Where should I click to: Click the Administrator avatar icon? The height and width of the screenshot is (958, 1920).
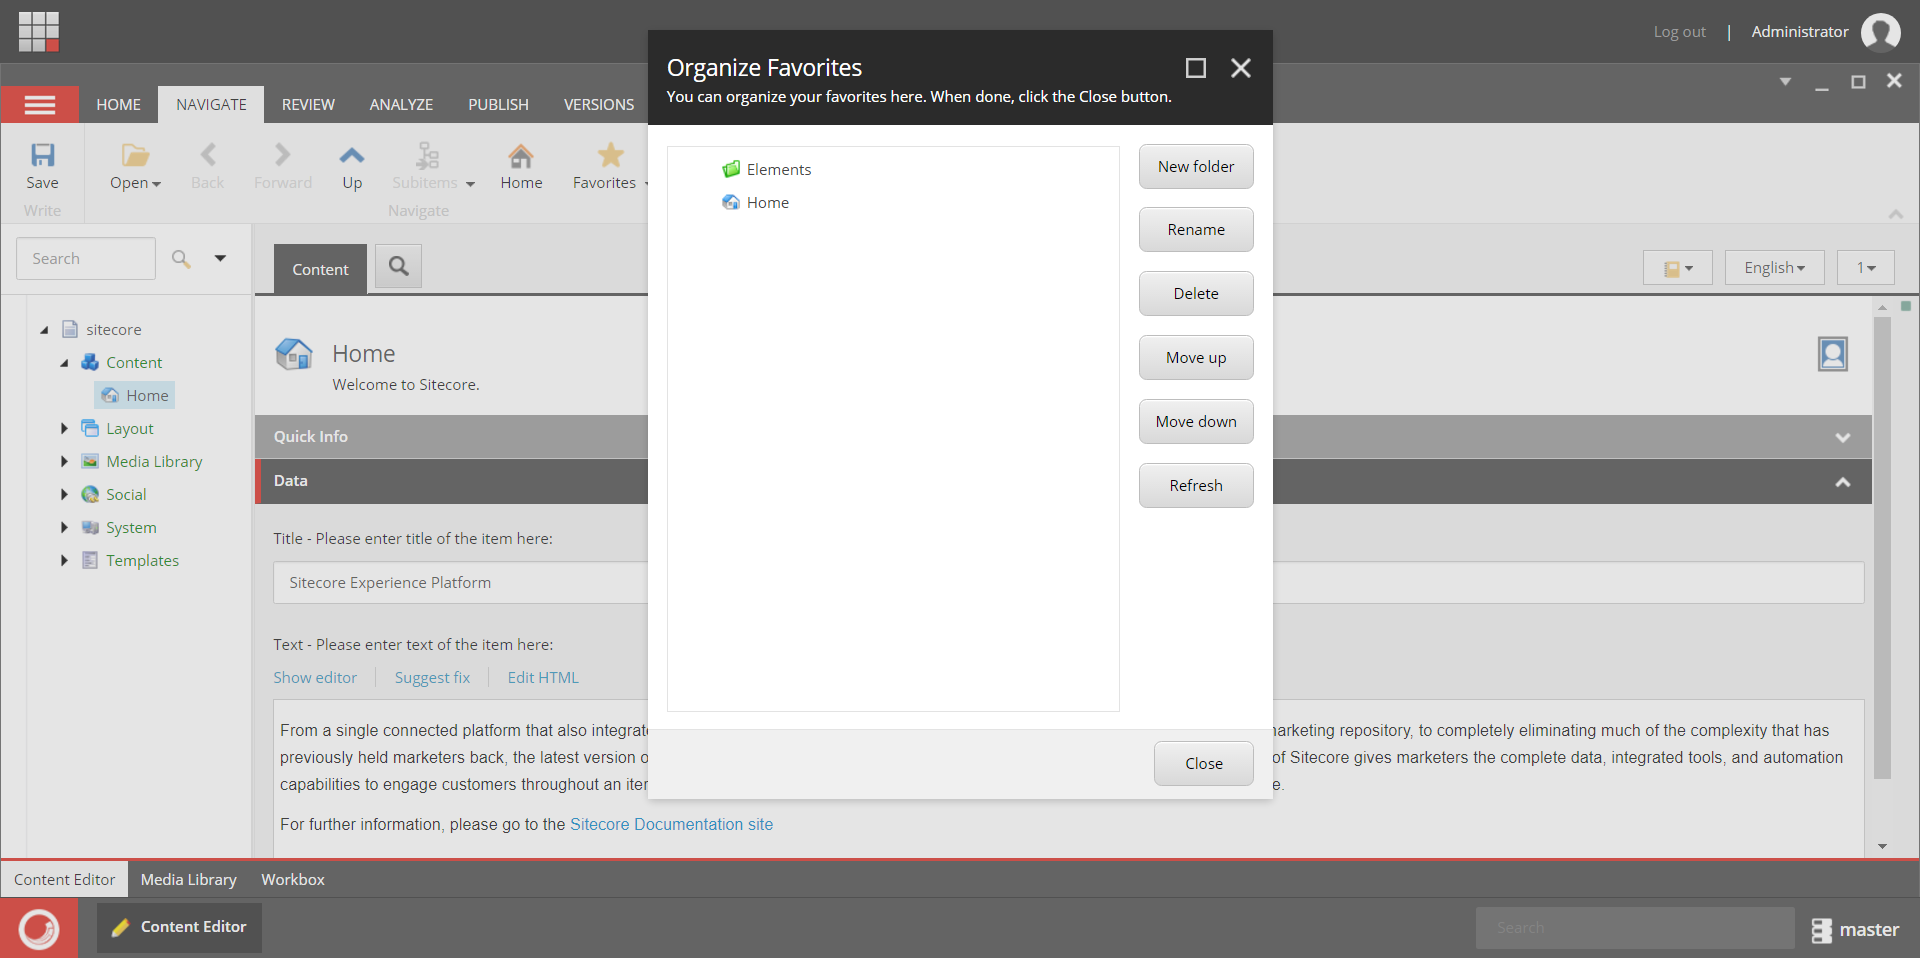pyautogui.click(x=1880, y=32)
